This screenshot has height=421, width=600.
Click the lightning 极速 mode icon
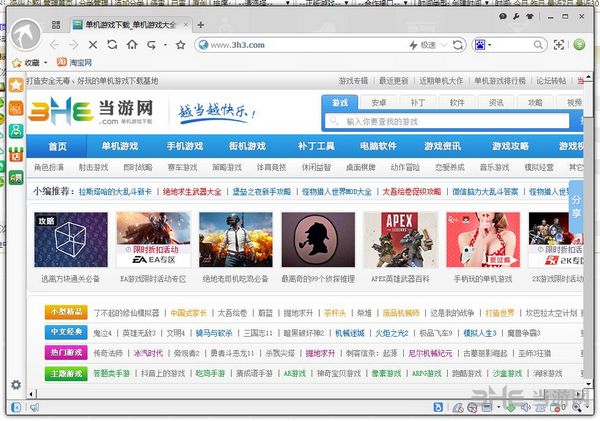pos(413,45)
